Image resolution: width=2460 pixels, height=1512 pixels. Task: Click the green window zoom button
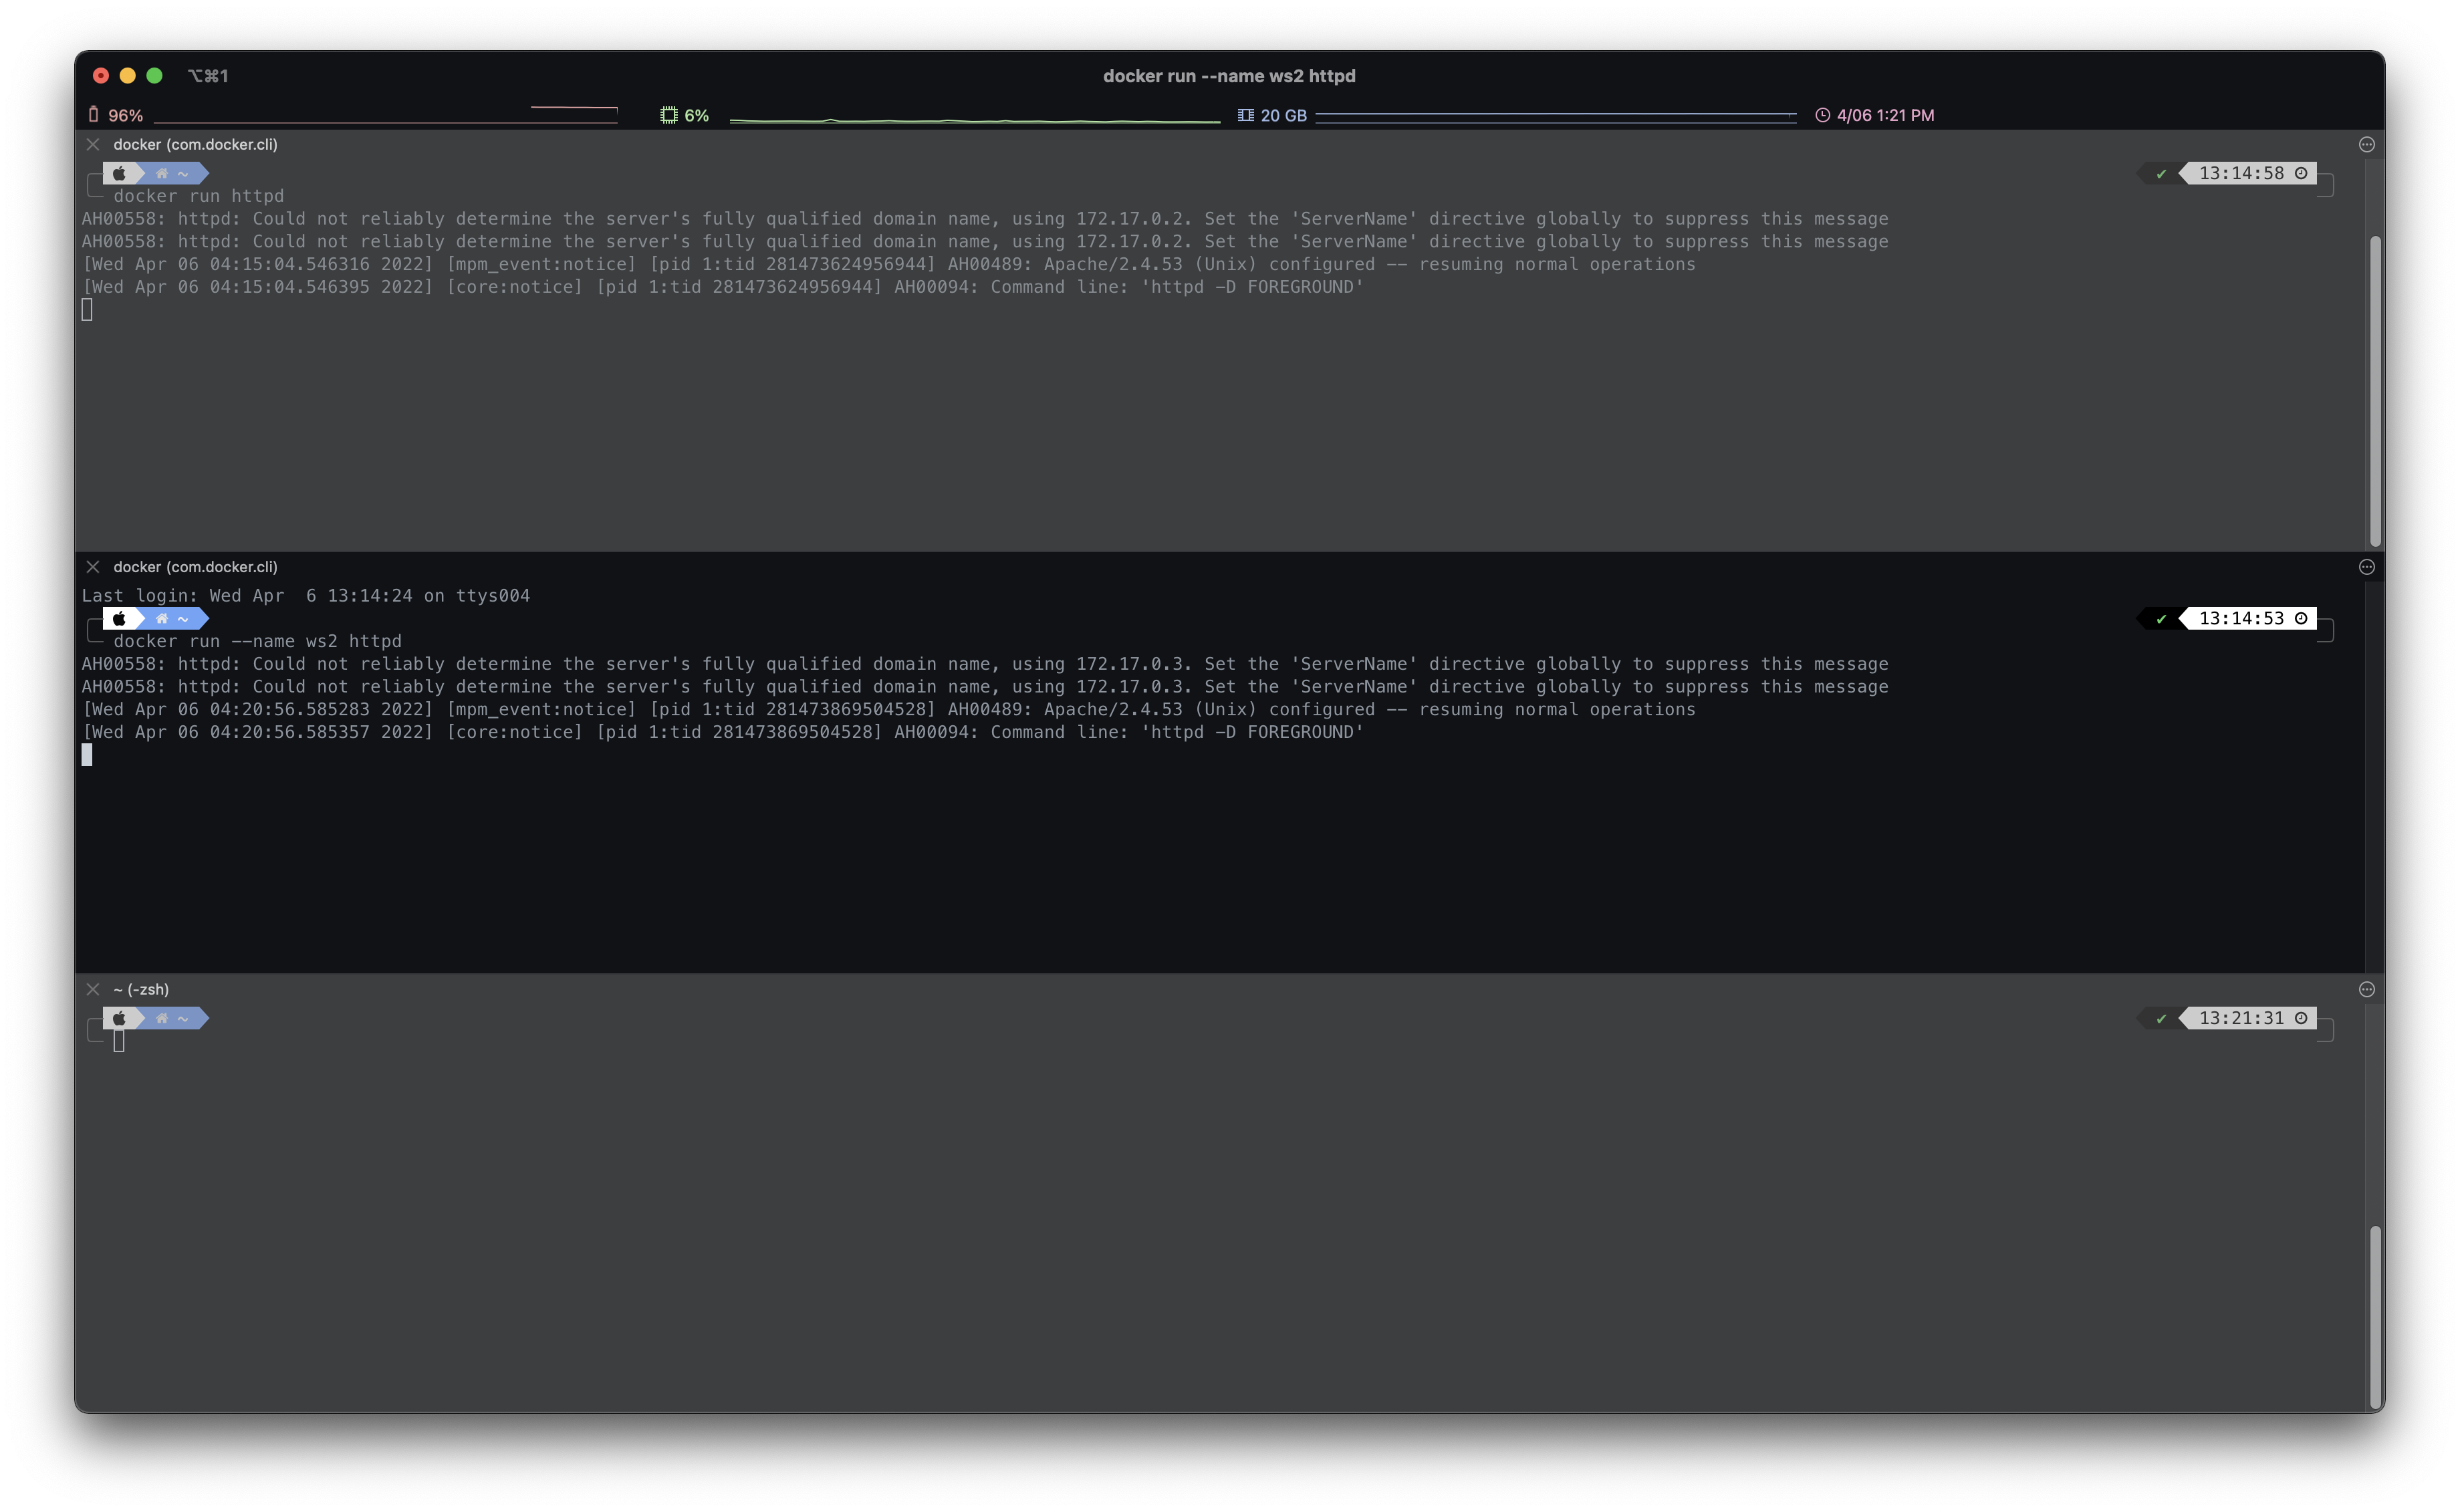(x=154, y=75)
